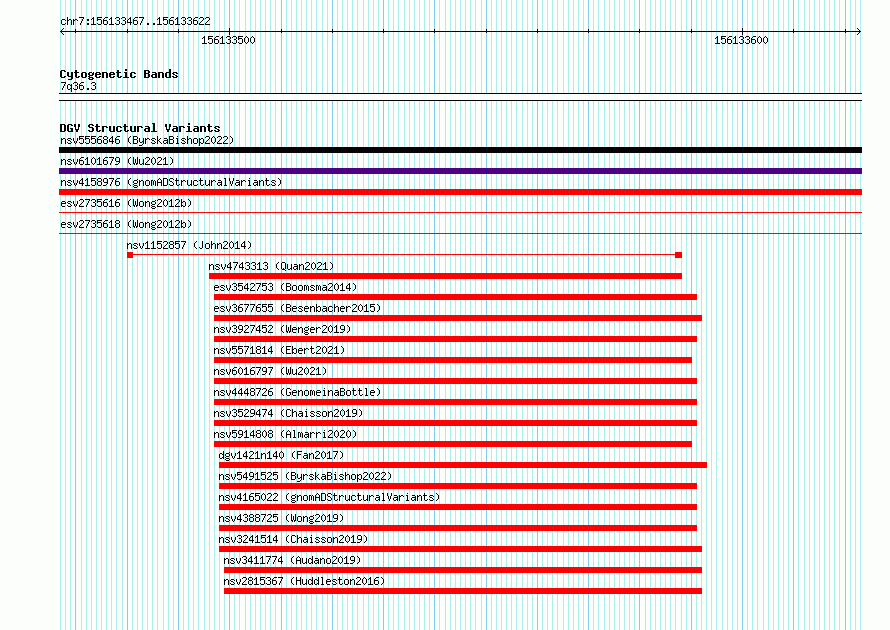Select the esv3677655 red bar
This screenshot has width=890, height=630.
click(458, 318)
